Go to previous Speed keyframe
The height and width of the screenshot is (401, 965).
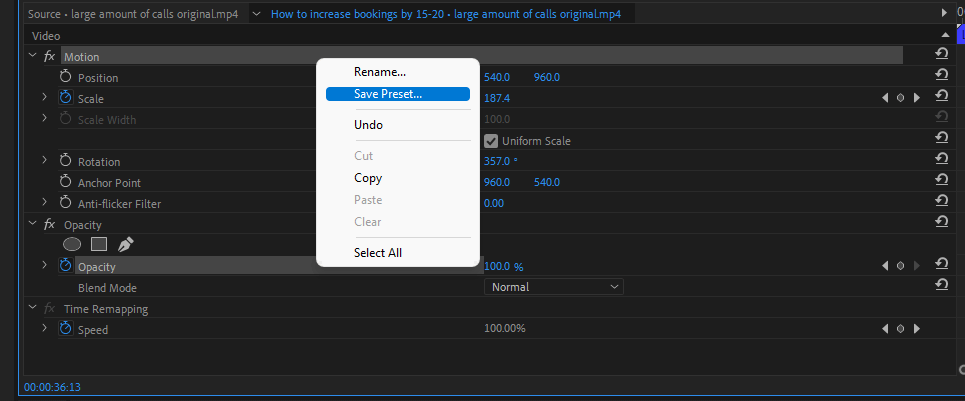(x=885, y=329)
